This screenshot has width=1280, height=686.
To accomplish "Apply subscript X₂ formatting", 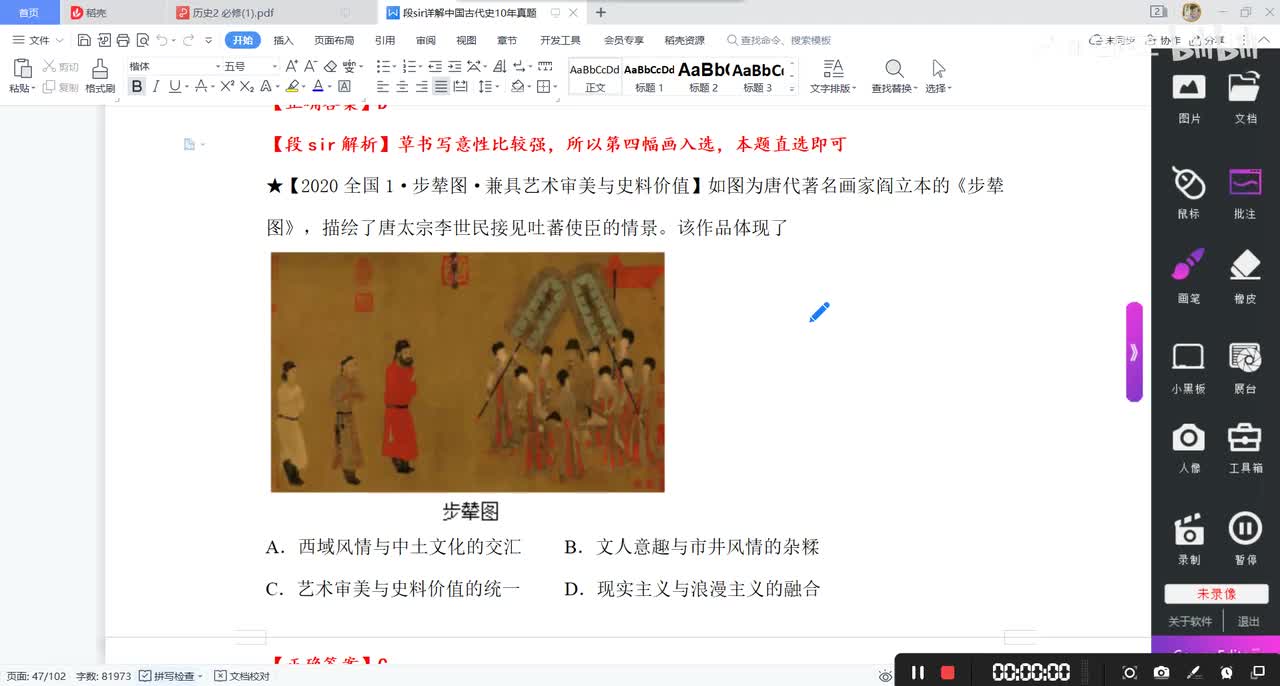I will point(246,87).
